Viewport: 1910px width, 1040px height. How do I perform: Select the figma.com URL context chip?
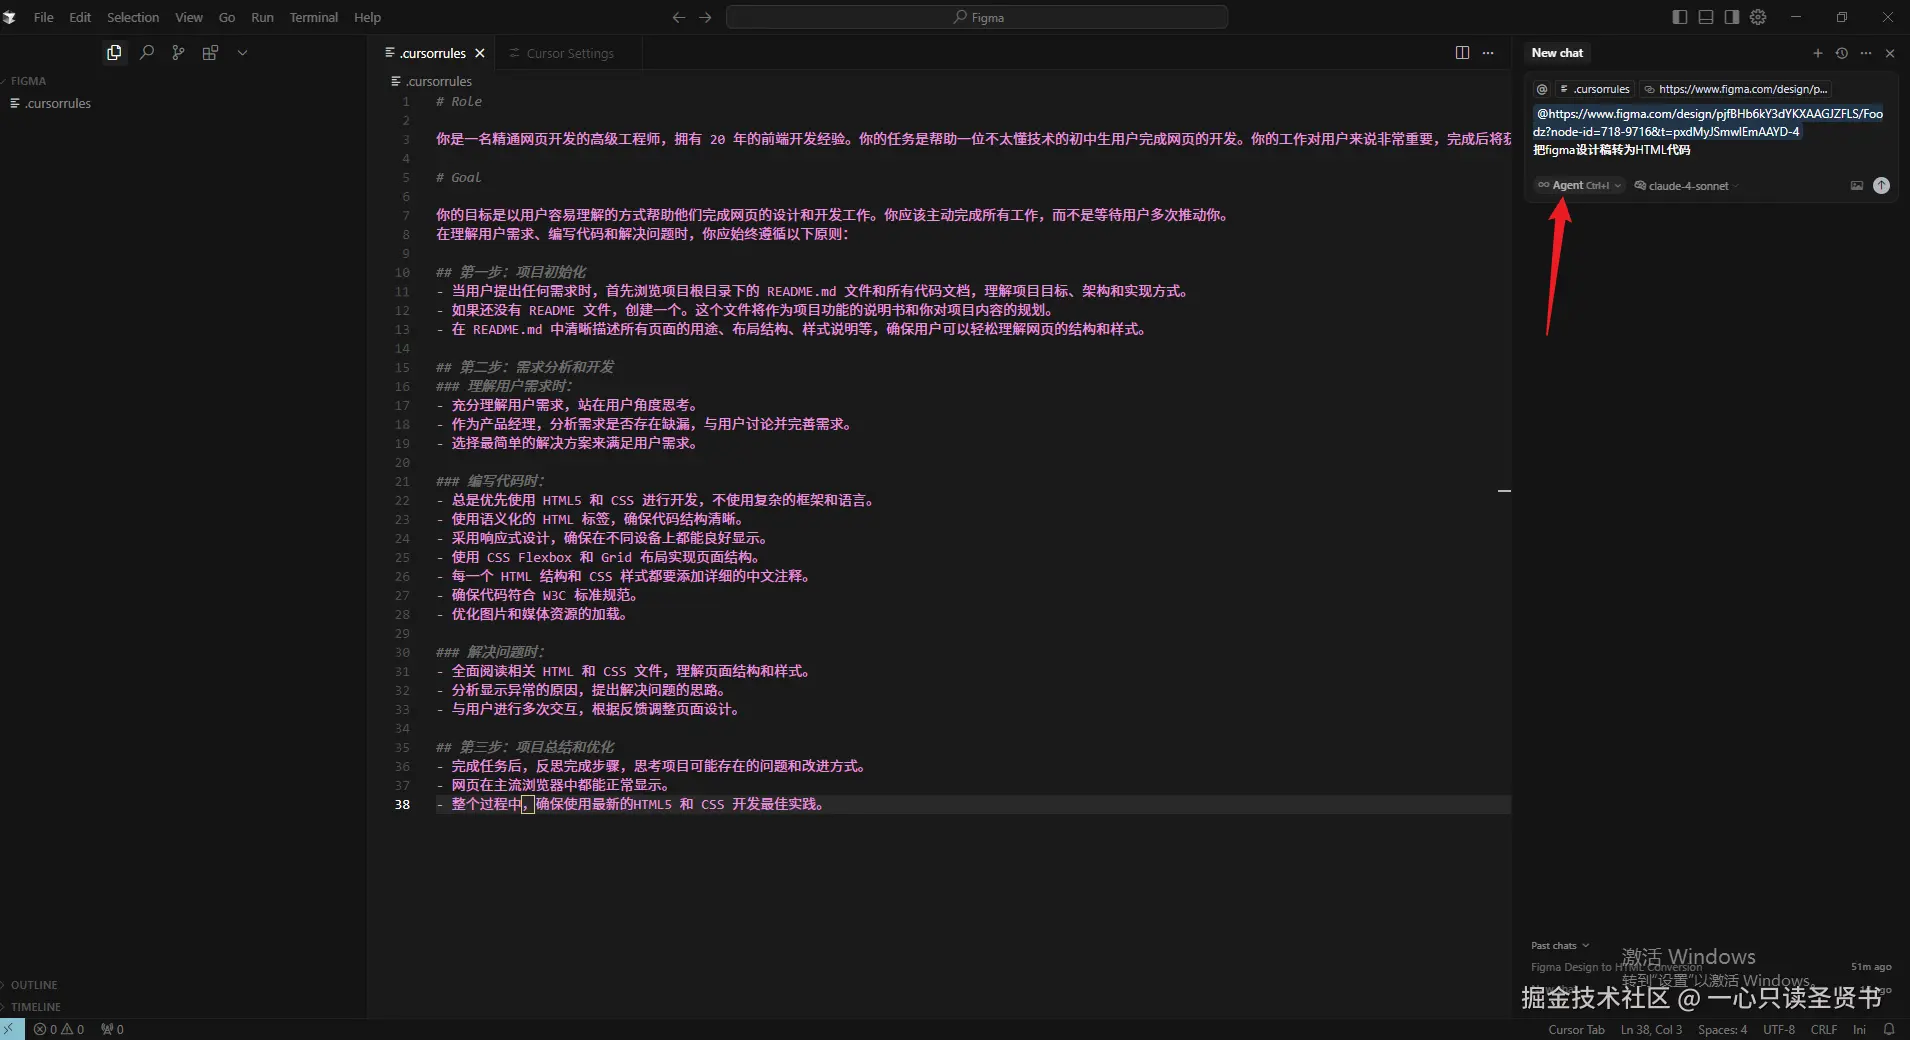(x=1736, y=89)
